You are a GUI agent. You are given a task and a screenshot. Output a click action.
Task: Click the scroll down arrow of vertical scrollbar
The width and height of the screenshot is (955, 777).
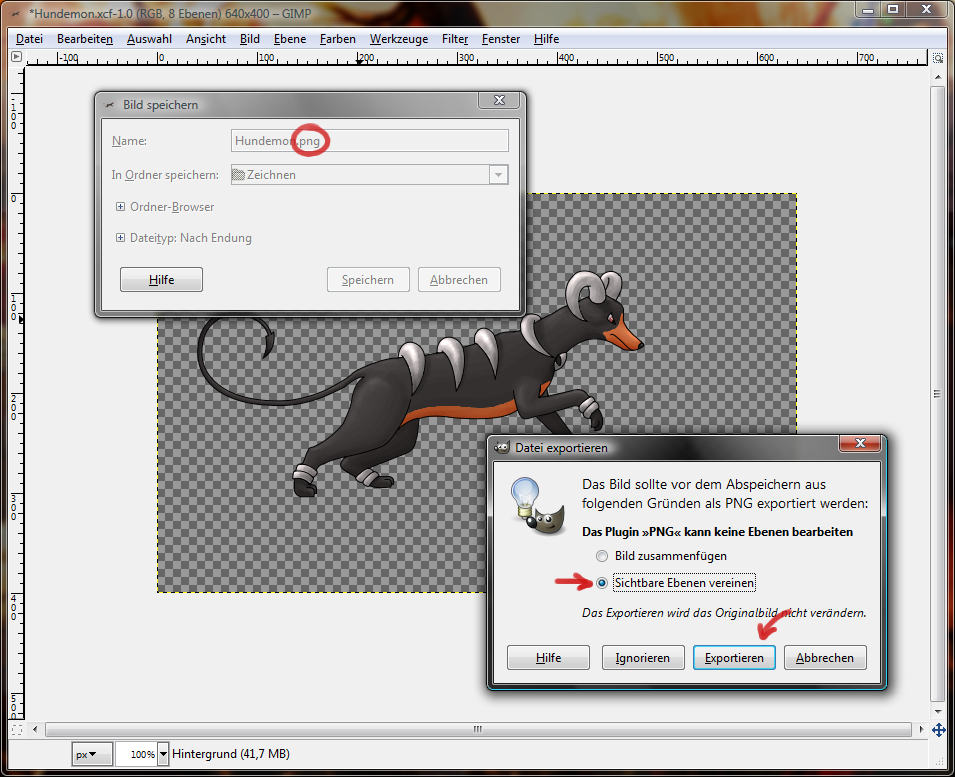click(x=937, y=711)
